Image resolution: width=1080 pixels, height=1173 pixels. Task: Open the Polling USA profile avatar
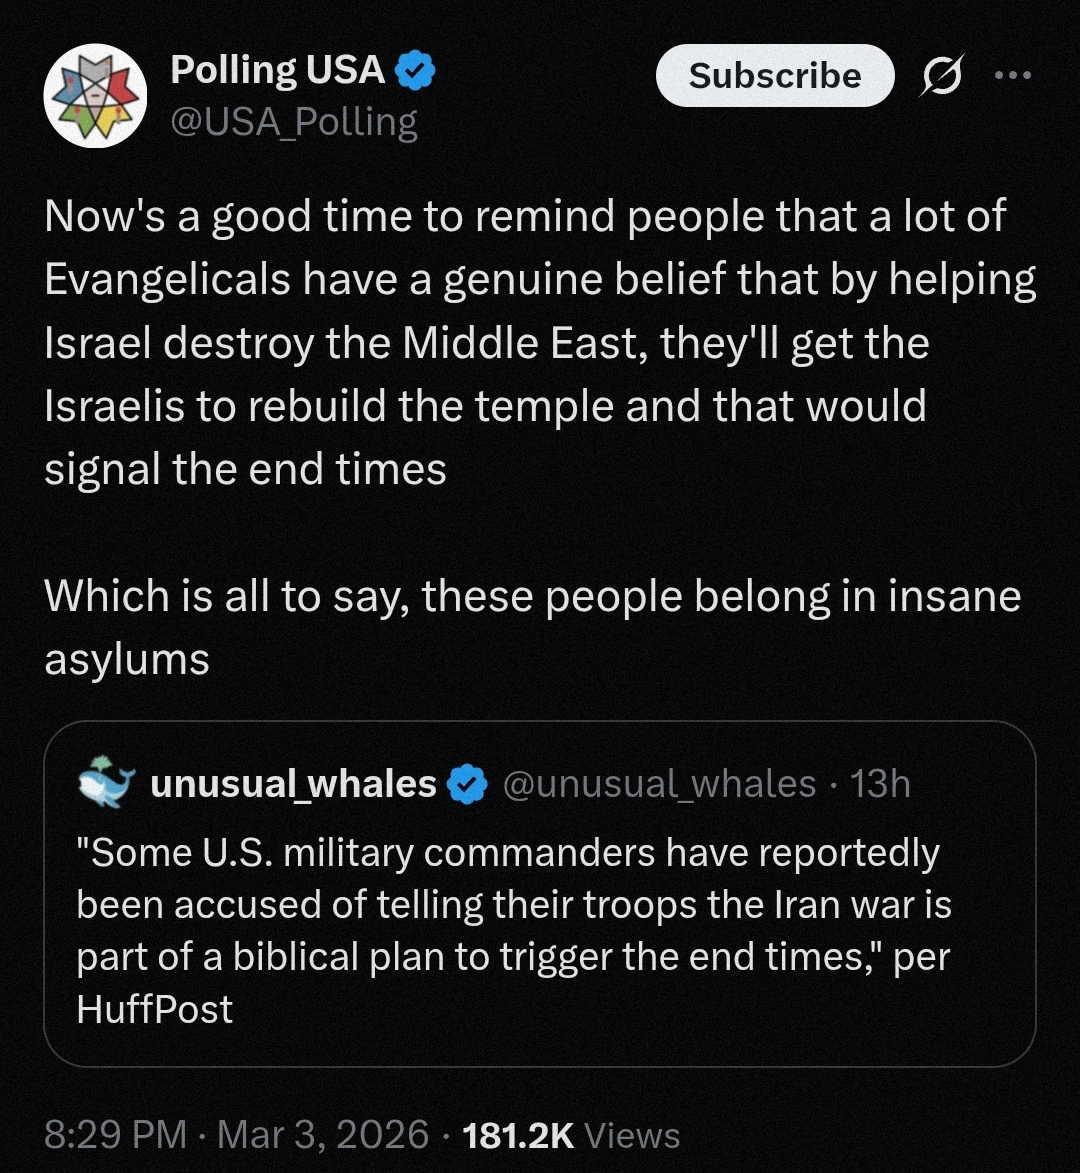coord(95,96)
